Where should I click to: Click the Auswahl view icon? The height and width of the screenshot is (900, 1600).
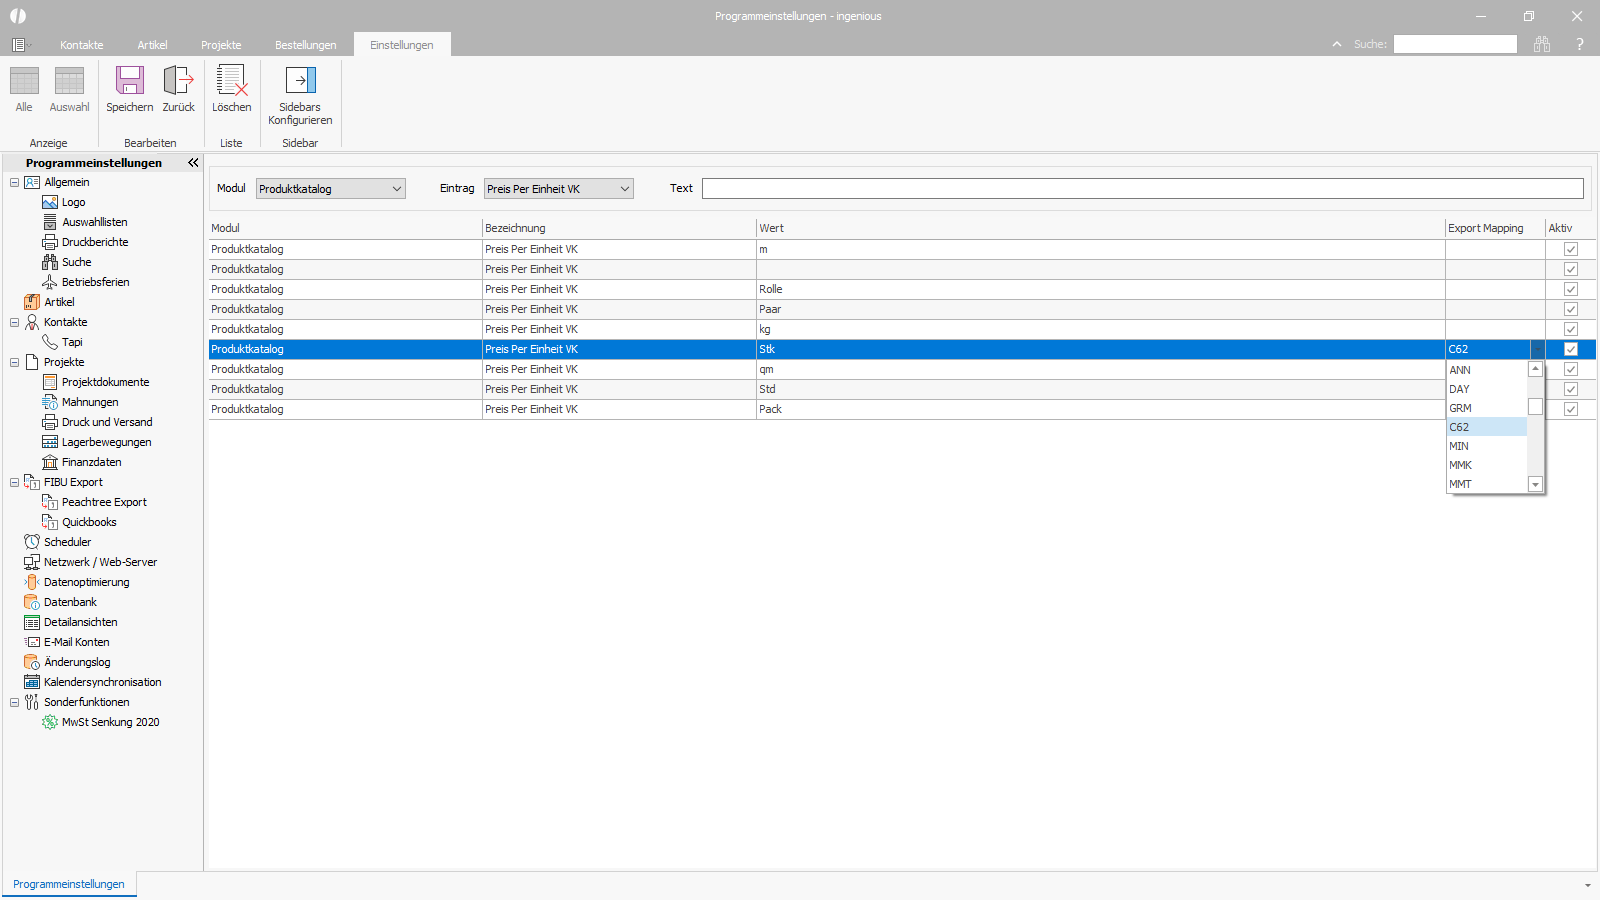(69, 82)
